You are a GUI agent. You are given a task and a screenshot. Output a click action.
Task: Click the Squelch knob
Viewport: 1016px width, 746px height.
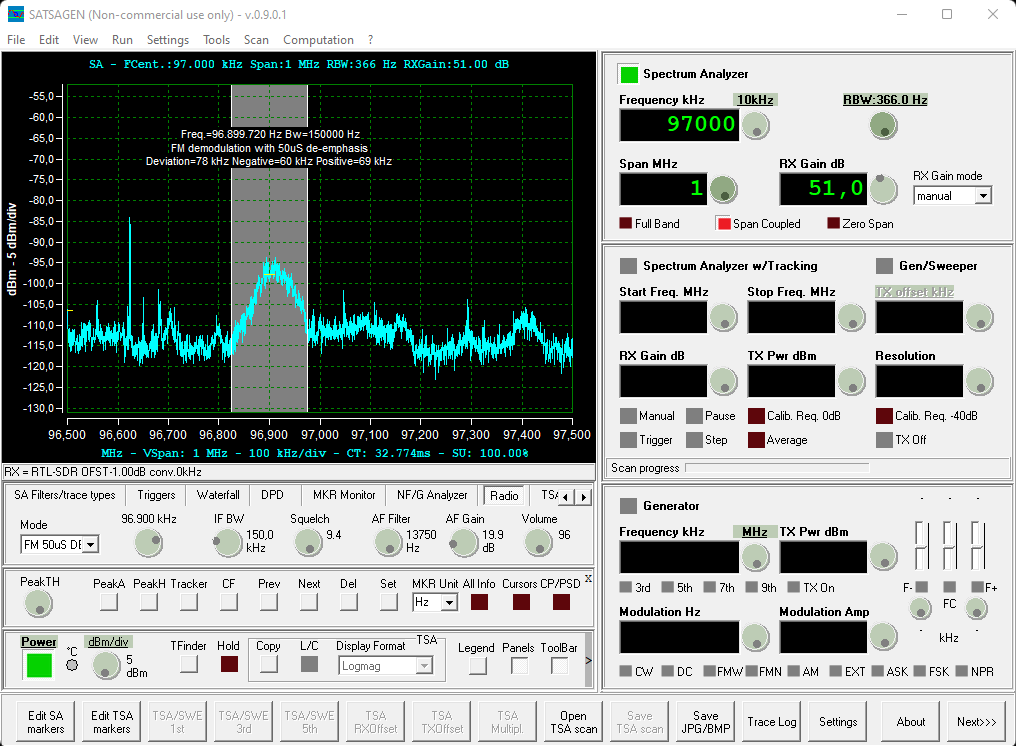(x=308, y=542)
